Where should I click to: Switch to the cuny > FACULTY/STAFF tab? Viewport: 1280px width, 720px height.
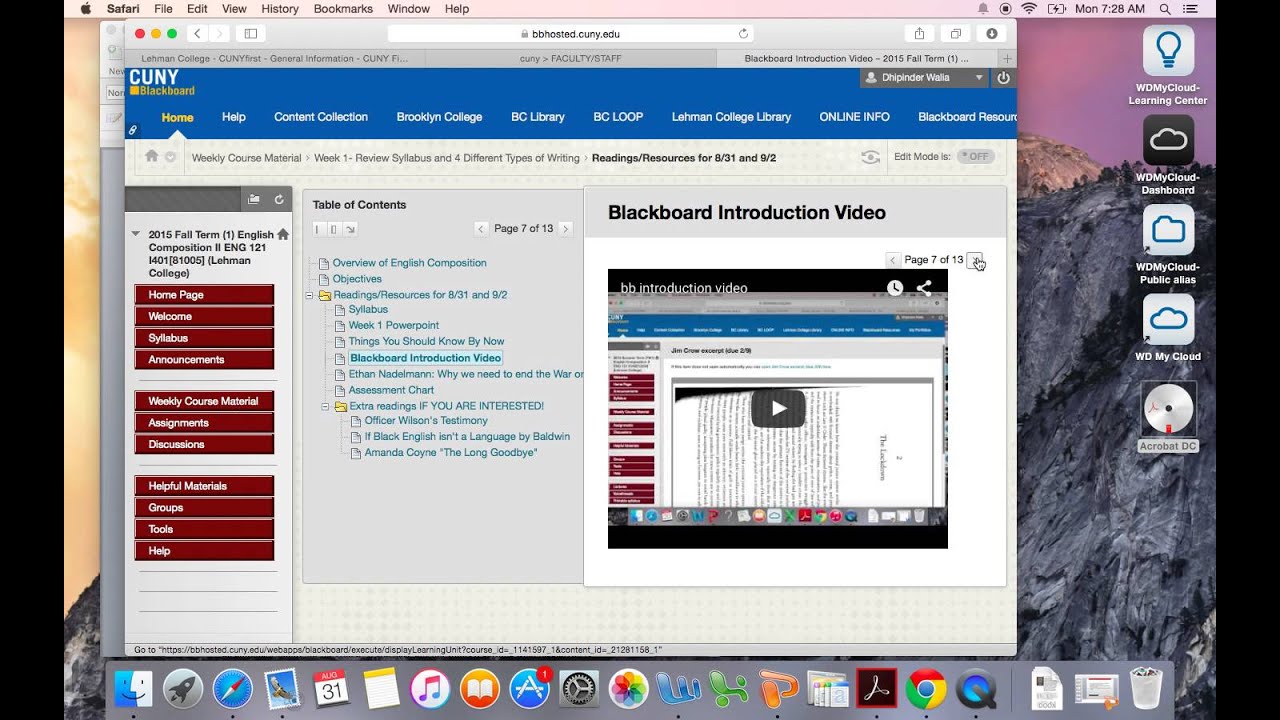(570, 59)
